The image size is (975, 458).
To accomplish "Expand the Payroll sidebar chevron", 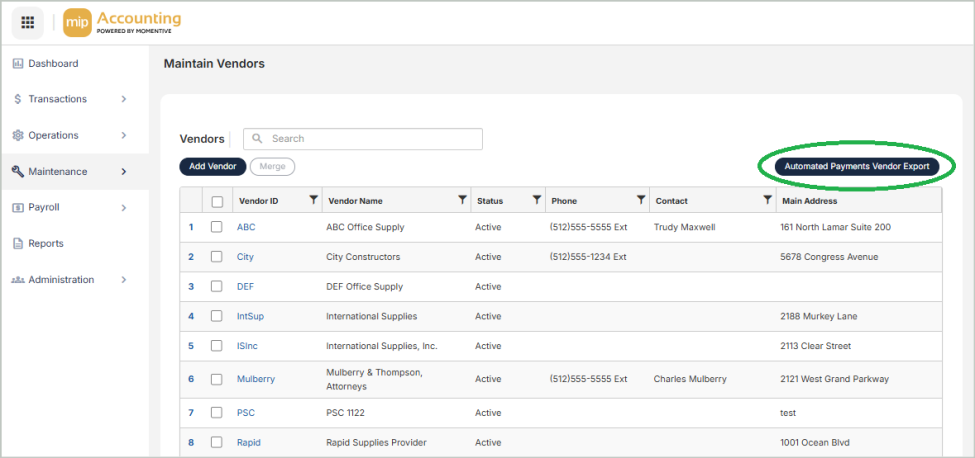I will 124,208.
